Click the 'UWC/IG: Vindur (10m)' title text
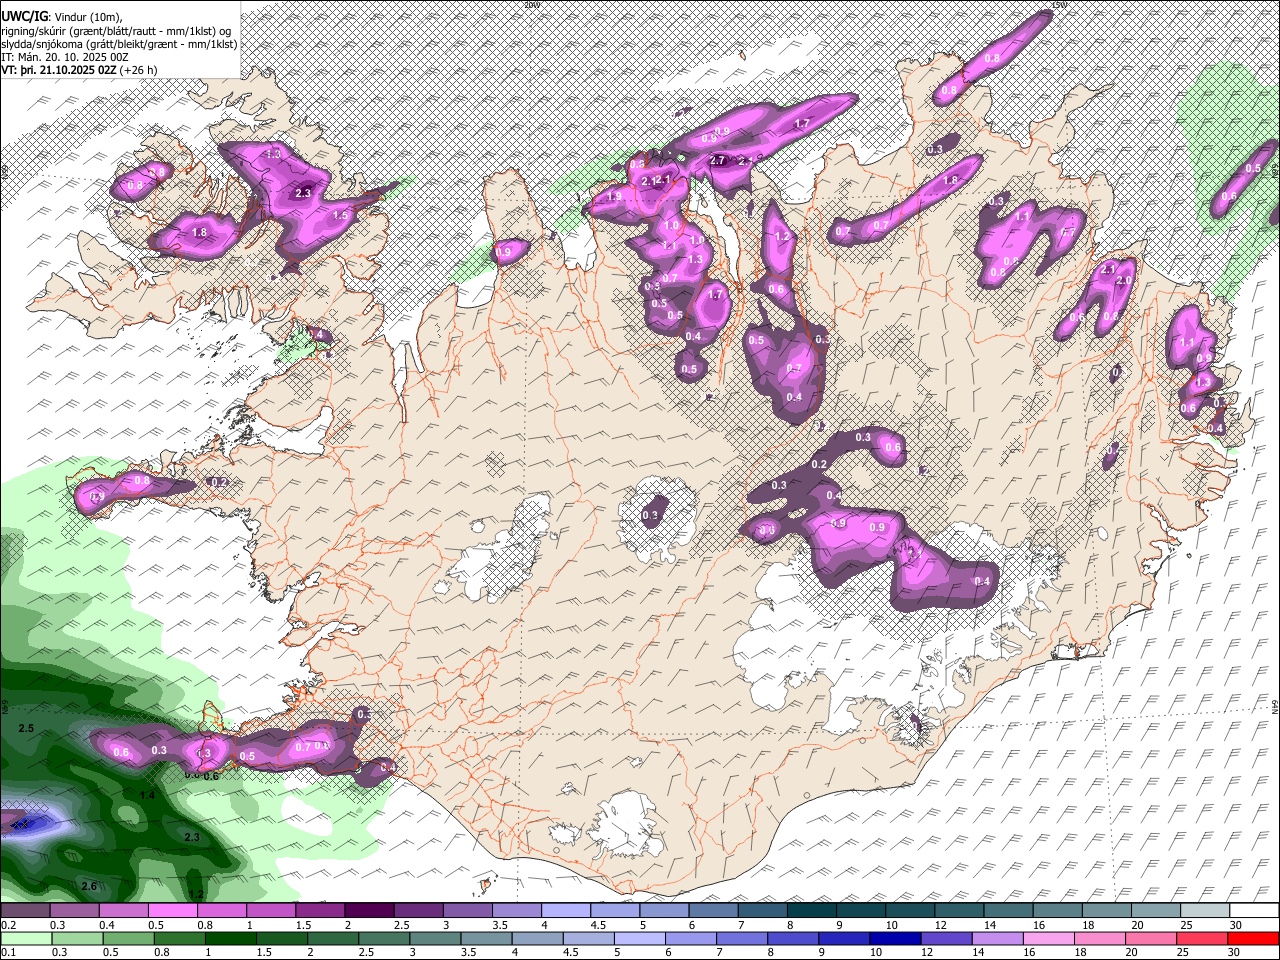 62,16
